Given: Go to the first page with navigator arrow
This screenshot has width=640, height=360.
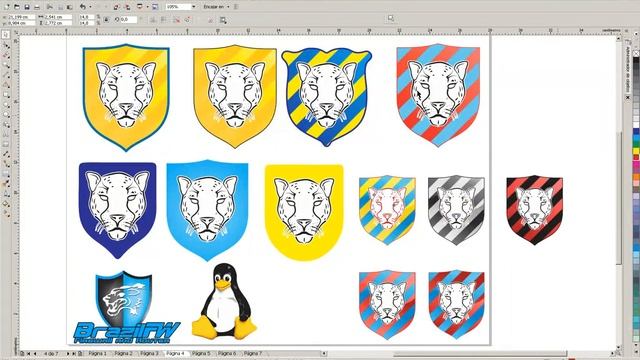Looking at the screenshot, I should [29, 353].
